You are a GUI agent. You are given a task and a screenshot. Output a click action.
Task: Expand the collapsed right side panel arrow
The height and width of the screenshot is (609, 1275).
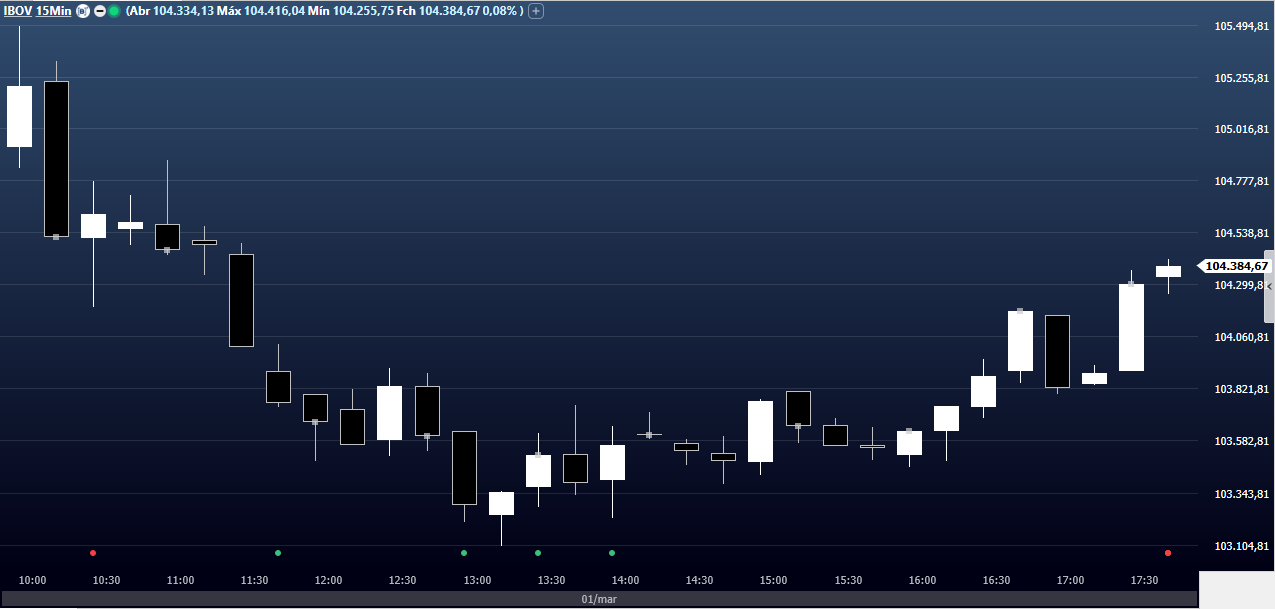click(1269, 286)
